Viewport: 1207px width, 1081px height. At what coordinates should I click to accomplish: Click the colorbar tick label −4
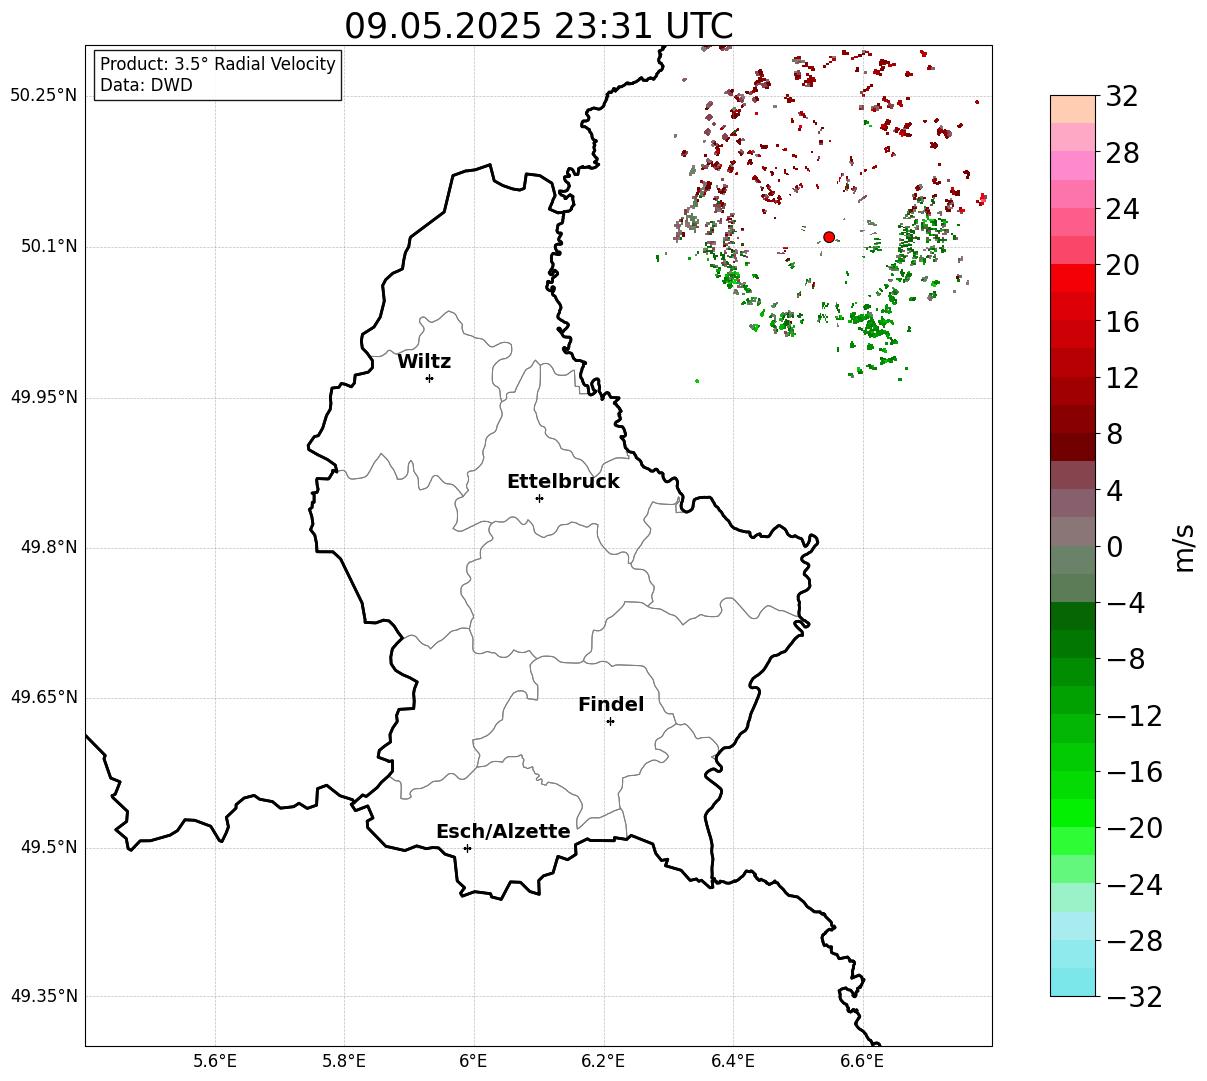1125,604
